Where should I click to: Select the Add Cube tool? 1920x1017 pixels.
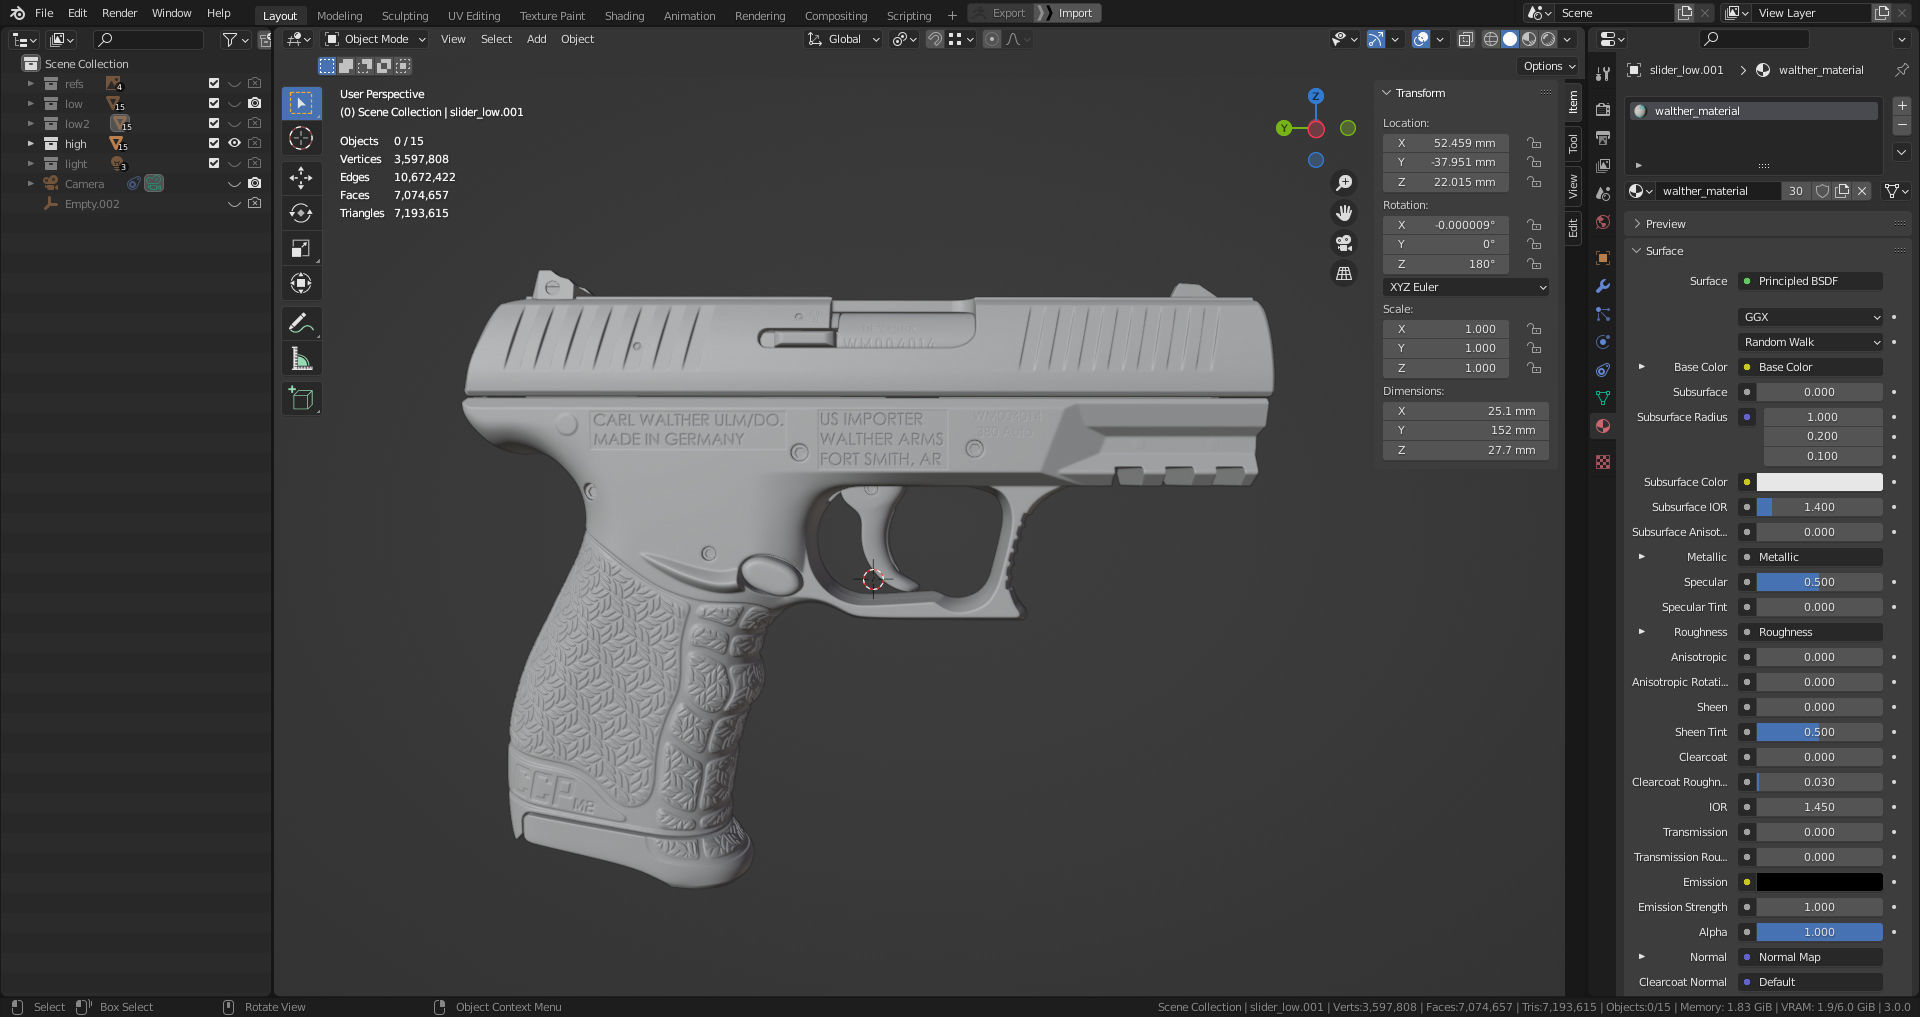click(301, 399)
